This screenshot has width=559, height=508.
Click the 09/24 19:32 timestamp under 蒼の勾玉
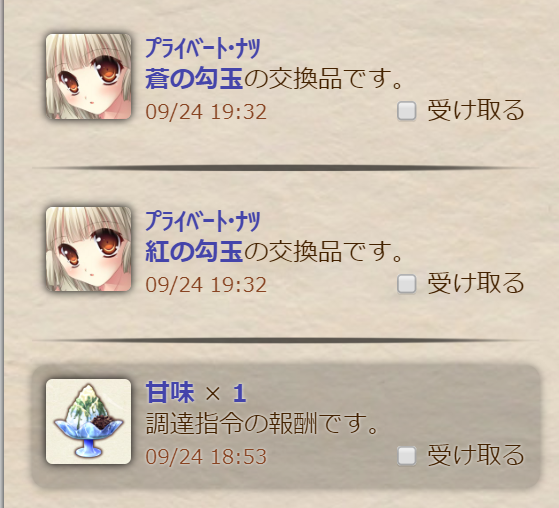point(206,112)
